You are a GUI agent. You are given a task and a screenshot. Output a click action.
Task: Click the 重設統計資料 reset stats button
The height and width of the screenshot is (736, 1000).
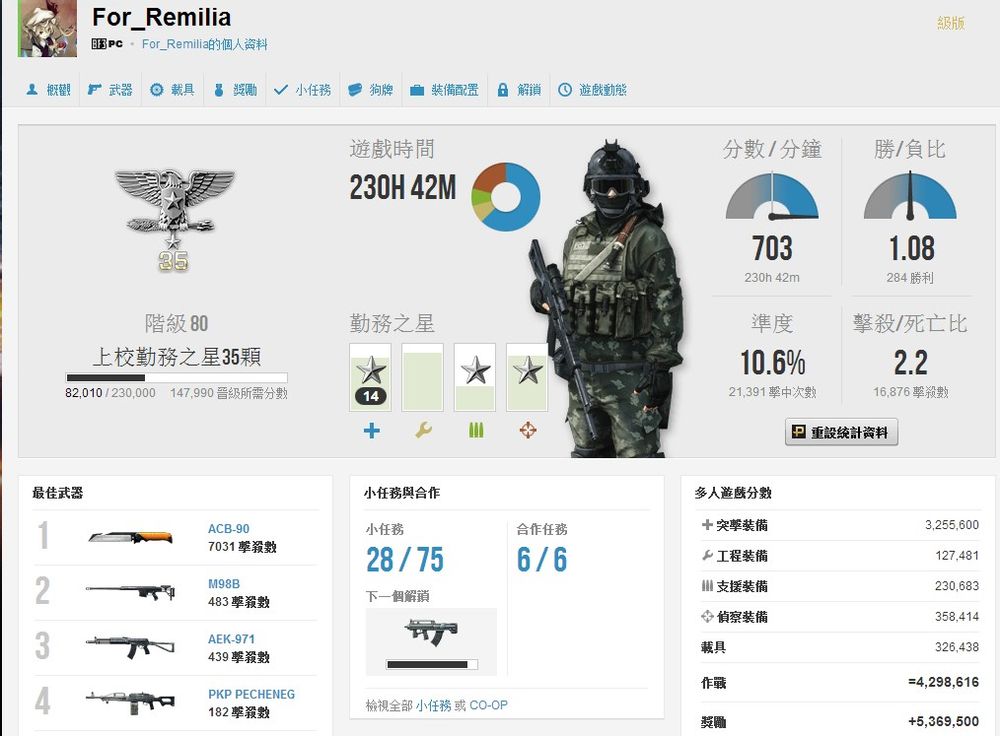[x=841, y=432]
